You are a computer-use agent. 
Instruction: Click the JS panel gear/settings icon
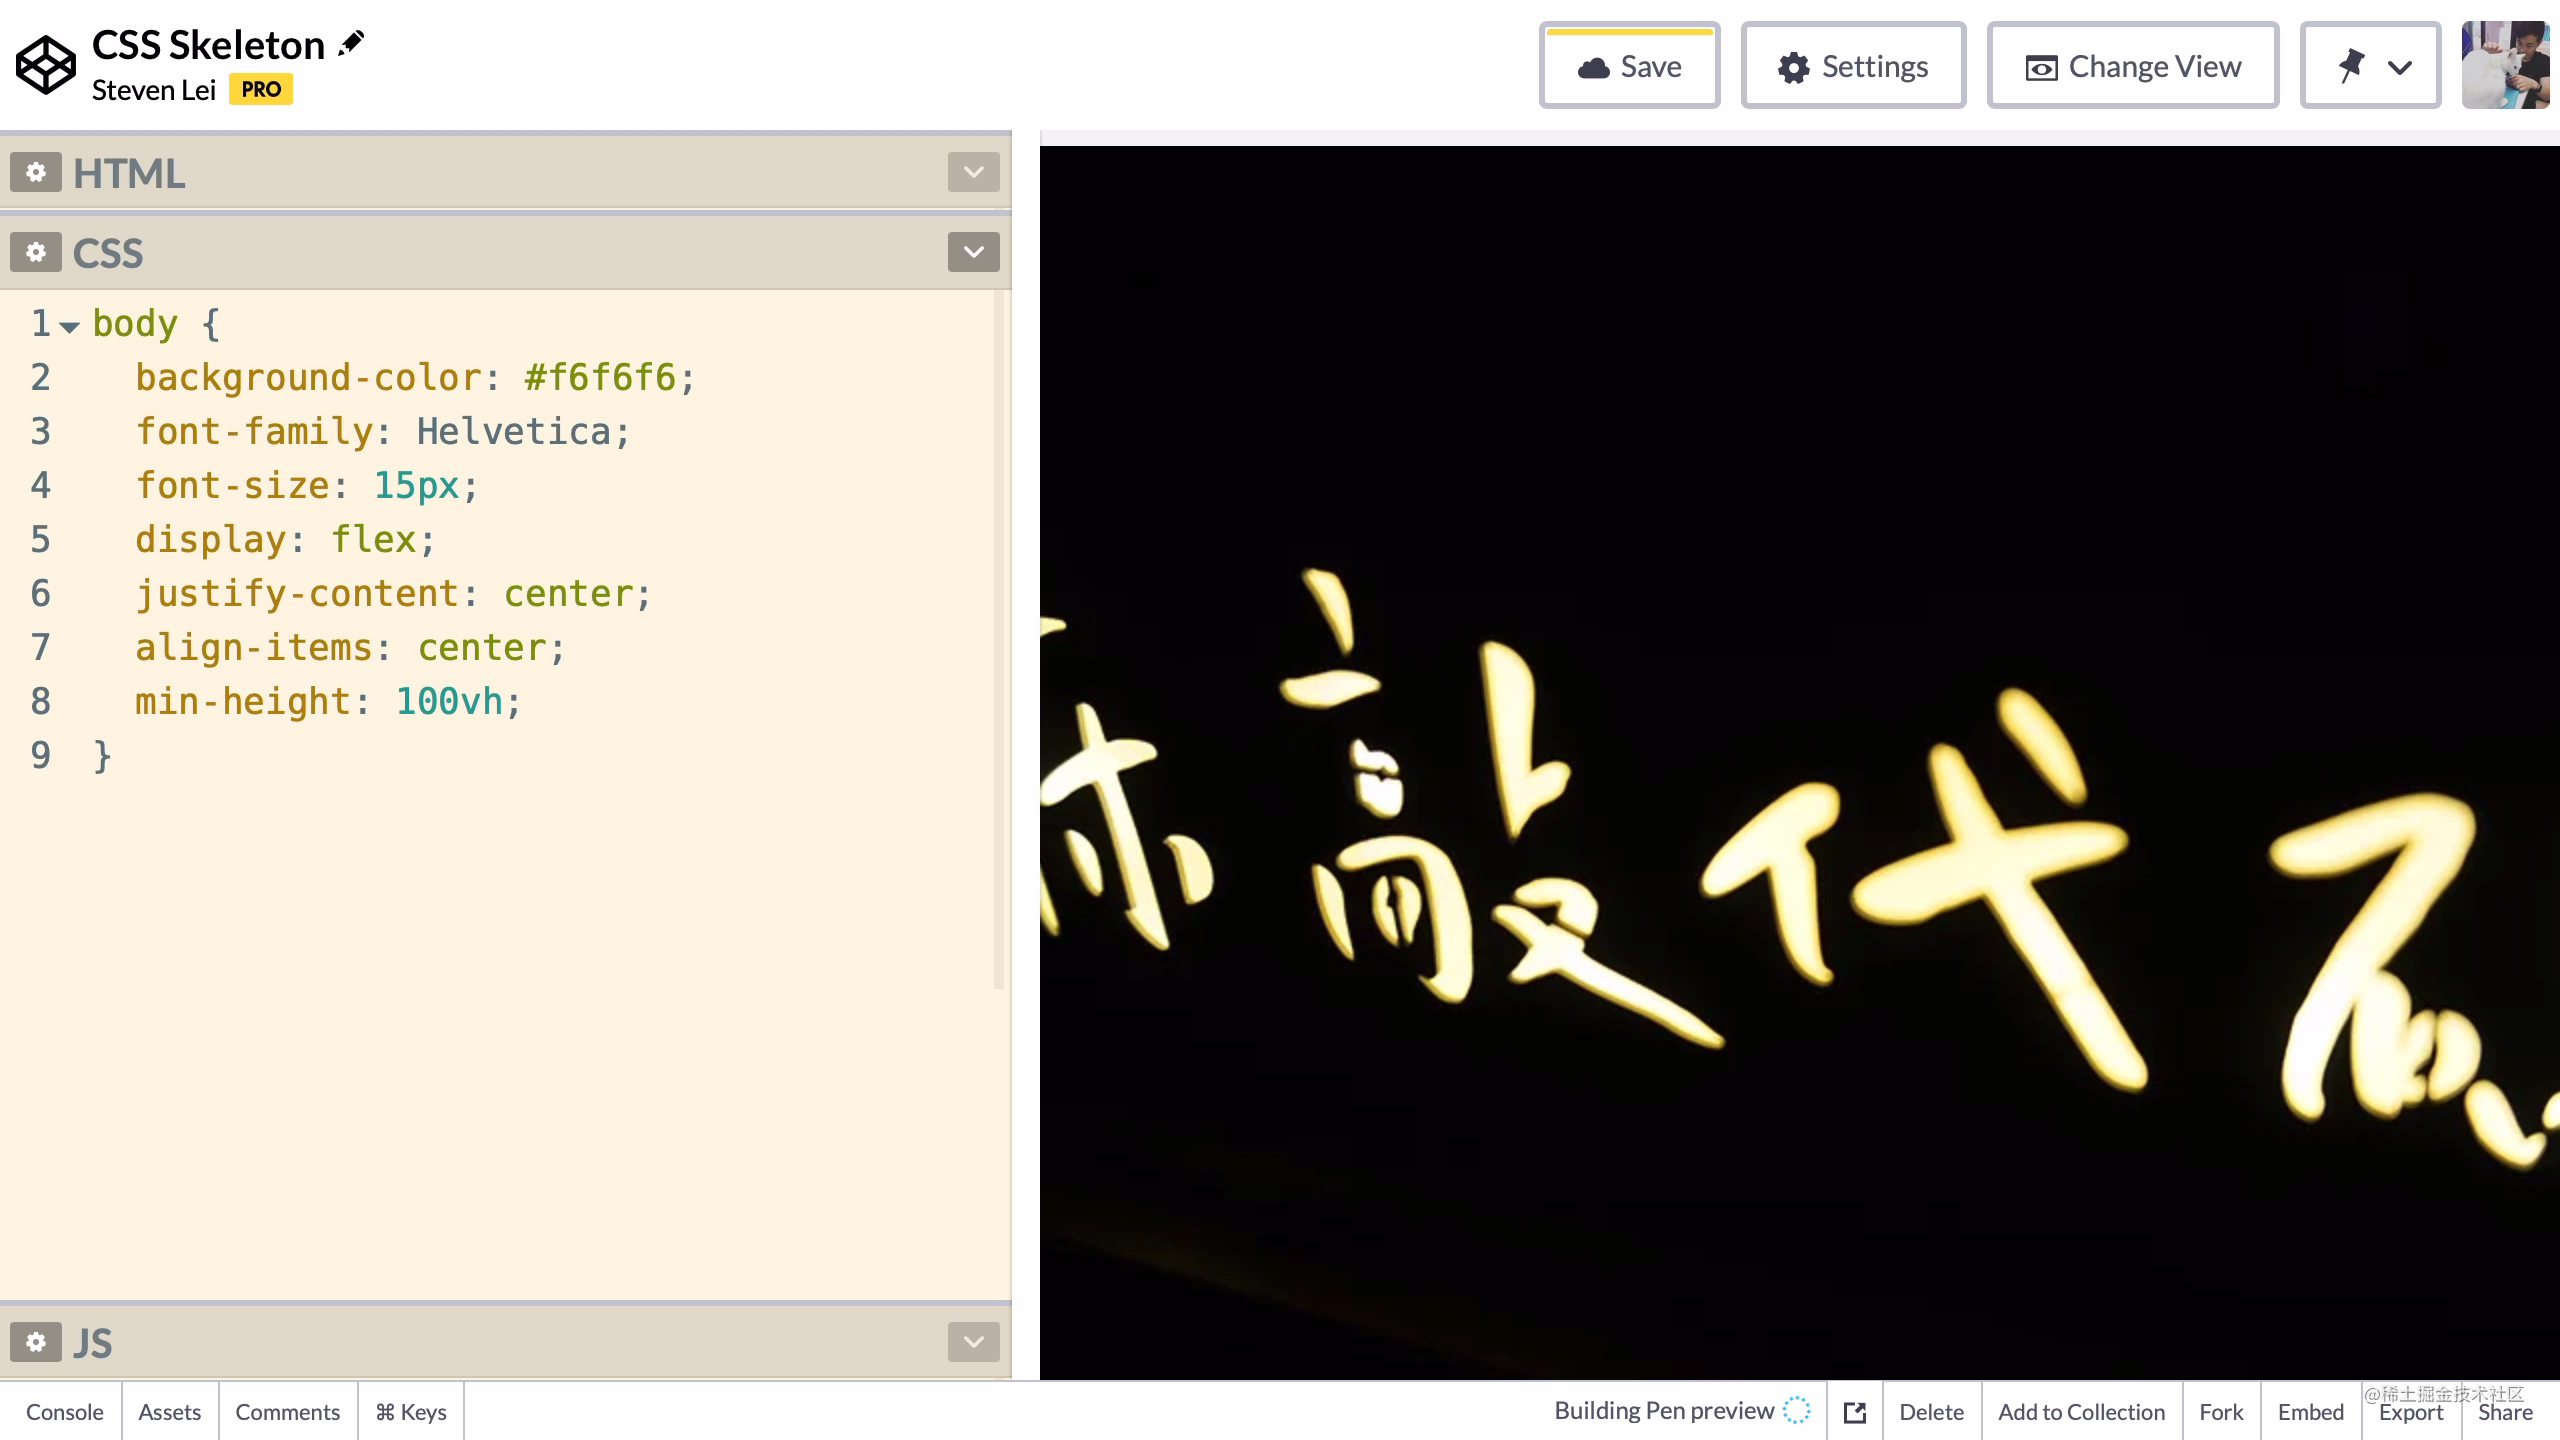pos(35,1340)
